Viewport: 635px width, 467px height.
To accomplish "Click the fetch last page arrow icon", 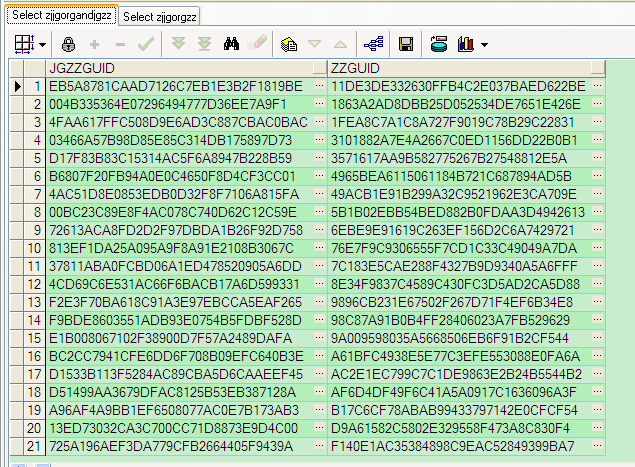I will (205, 44).
